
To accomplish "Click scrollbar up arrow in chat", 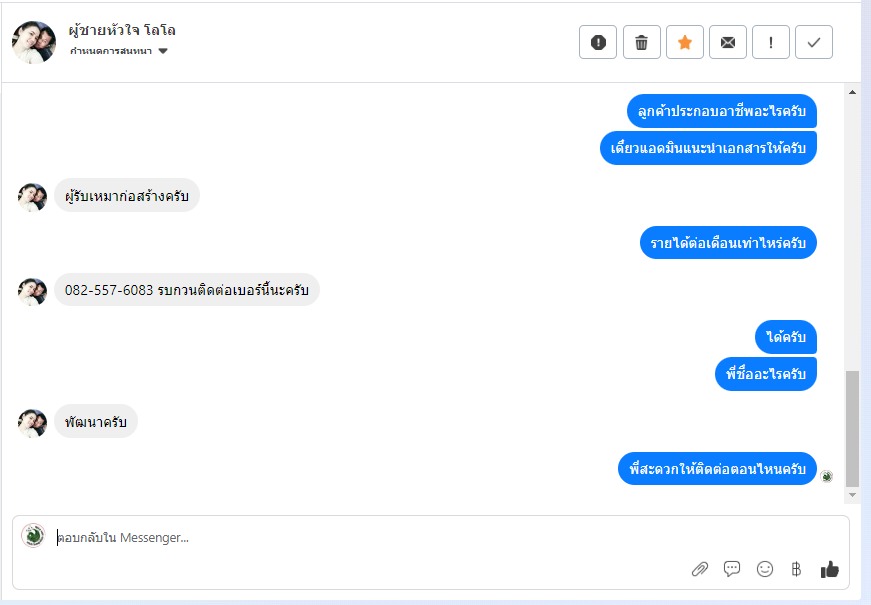I will 852,92.
